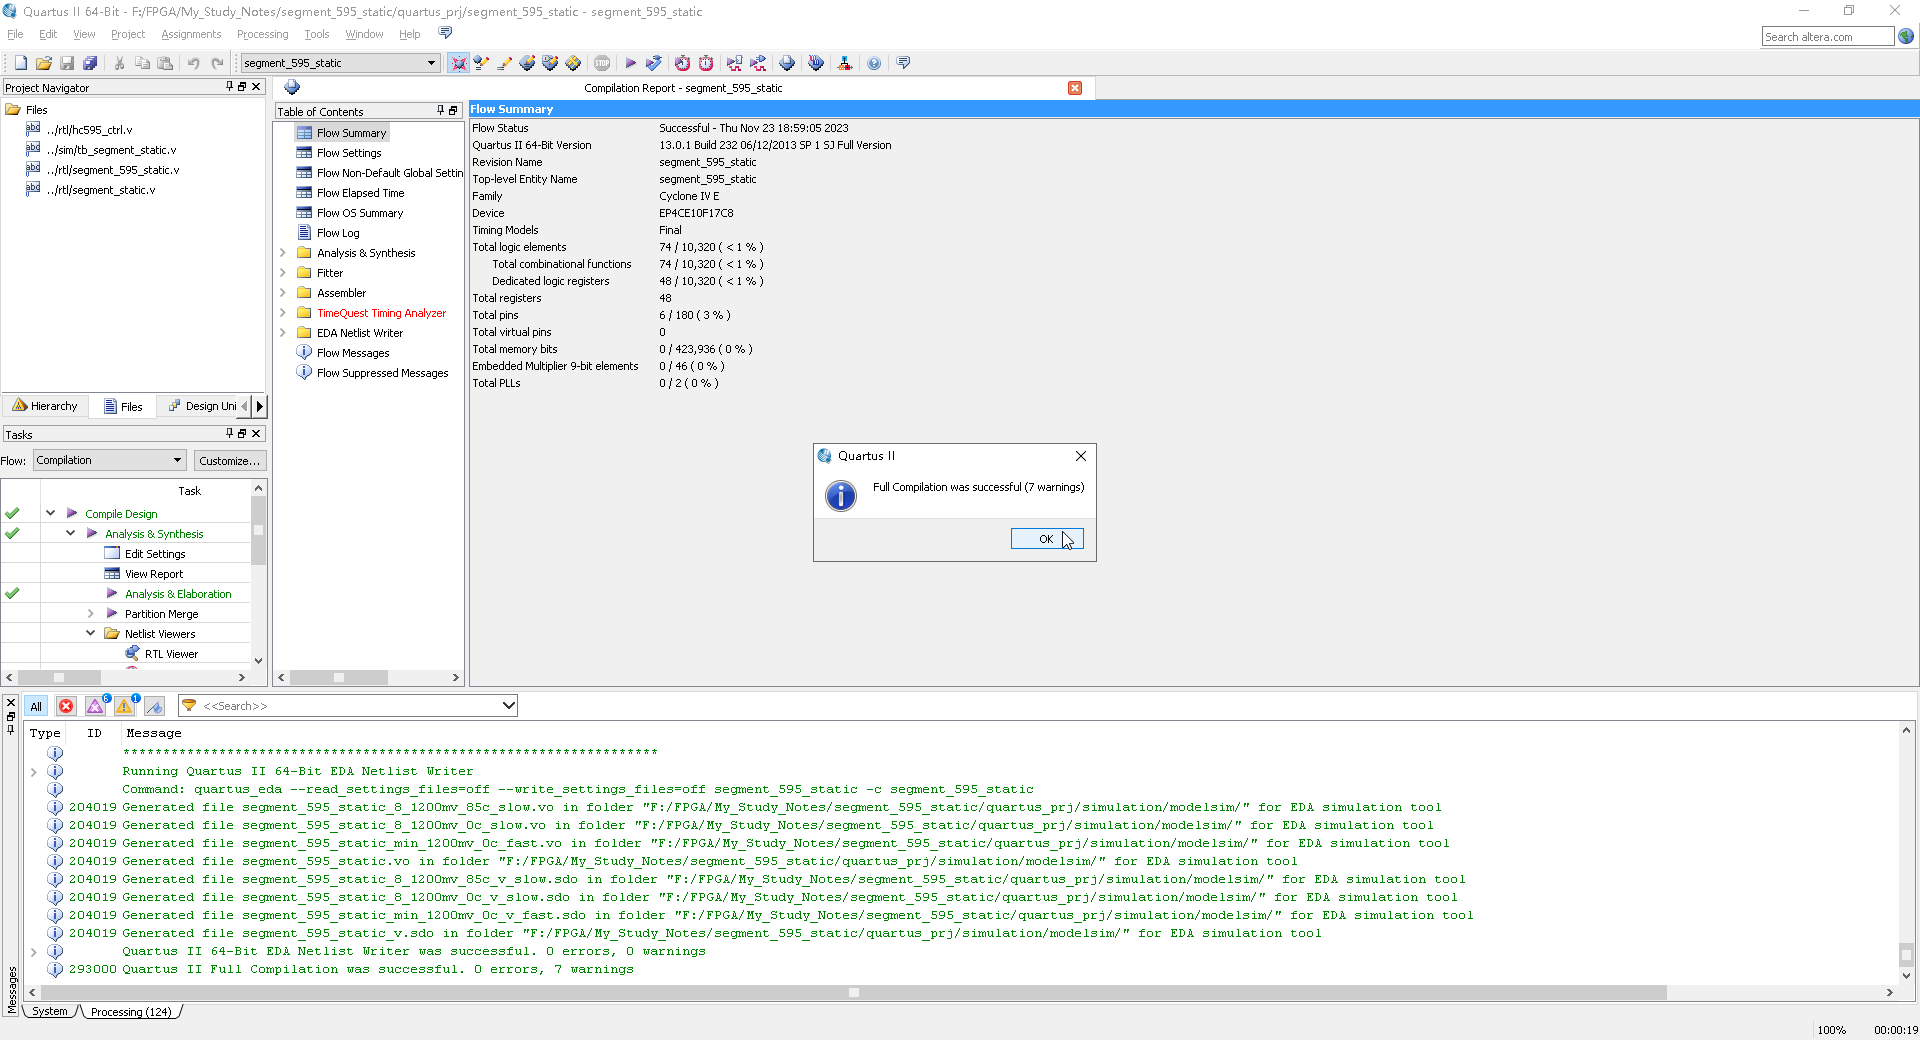This screenshot has height=1040, width=1920.
Task: Open the Assignment Editor pencil icon
Action: point(504,63)
